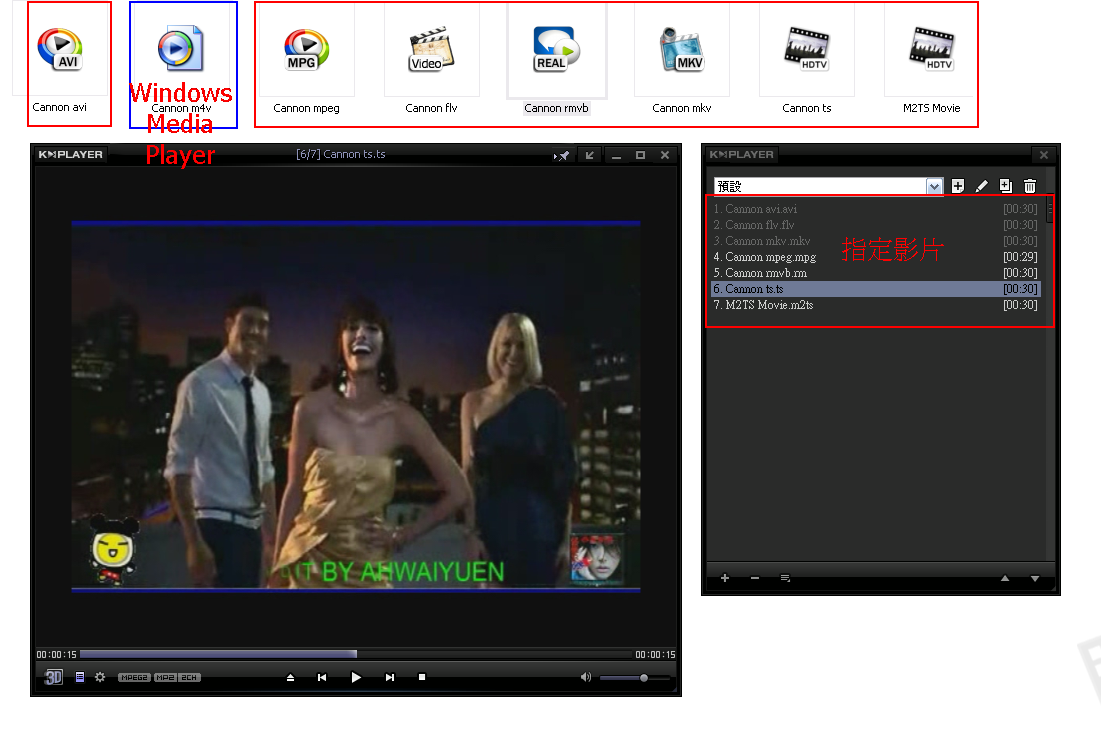1101x732 pixels.
Task: Select the Cannon m4v file icon
Action: (180, 48)
